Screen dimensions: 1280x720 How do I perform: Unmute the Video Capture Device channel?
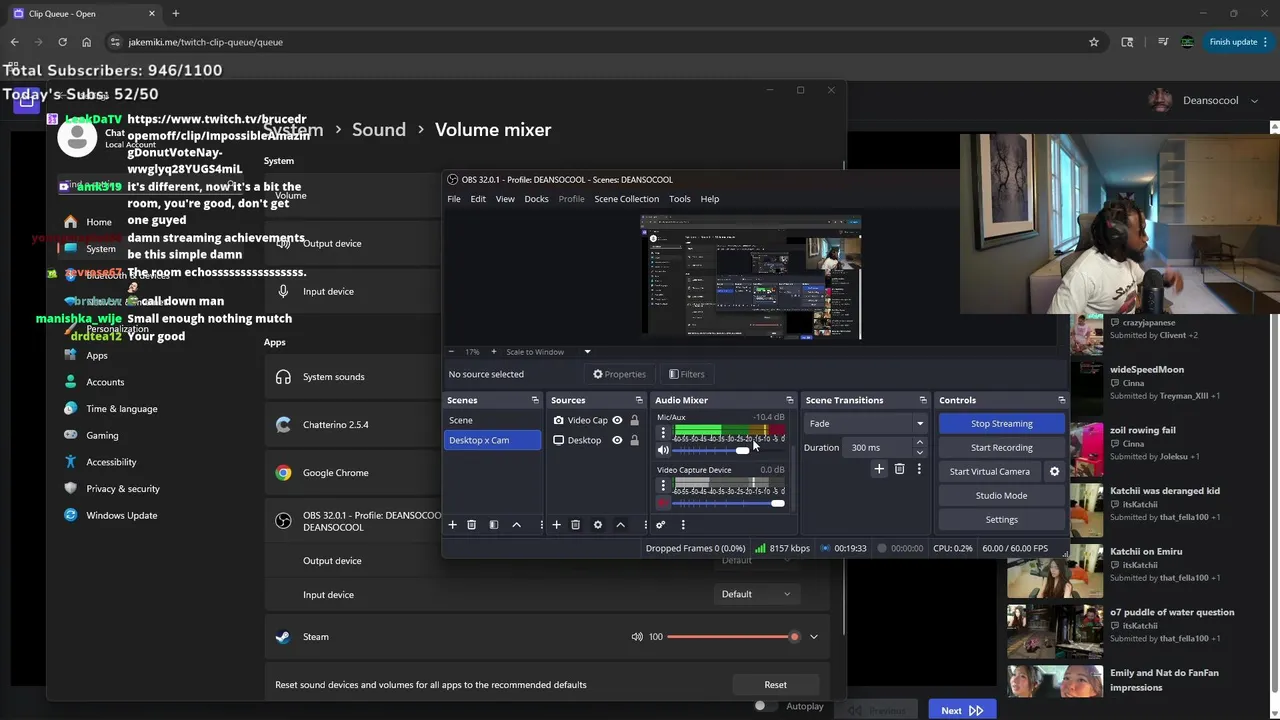point(662,503)
